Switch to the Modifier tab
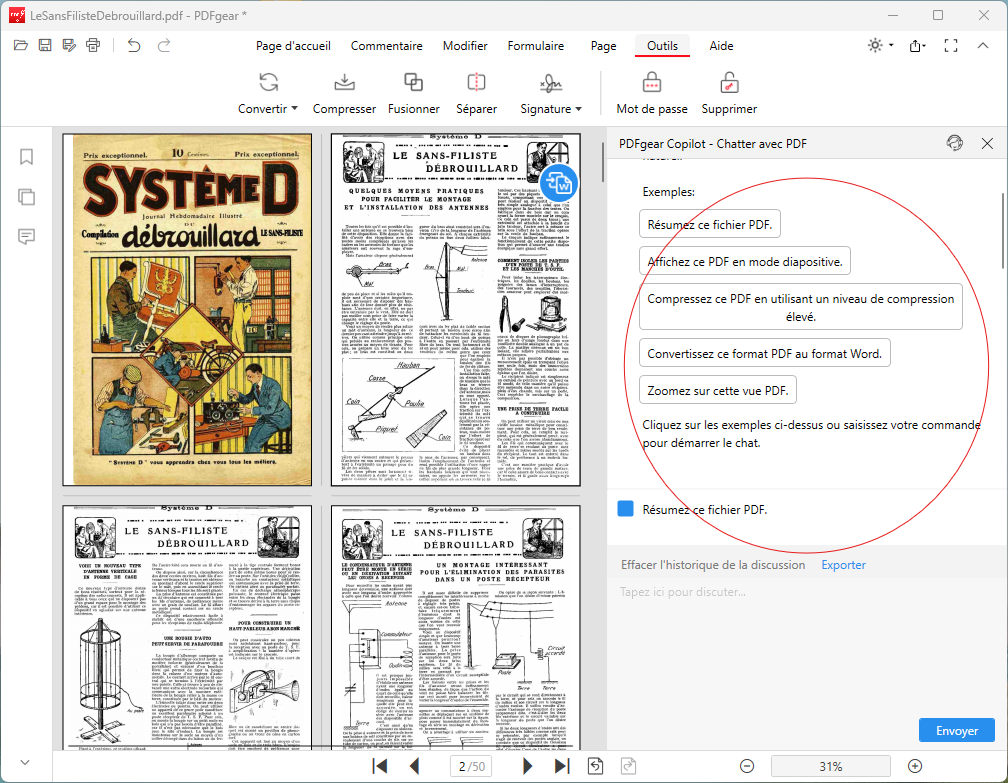The height and width of the screenshot is (783, 1008). 465,46
